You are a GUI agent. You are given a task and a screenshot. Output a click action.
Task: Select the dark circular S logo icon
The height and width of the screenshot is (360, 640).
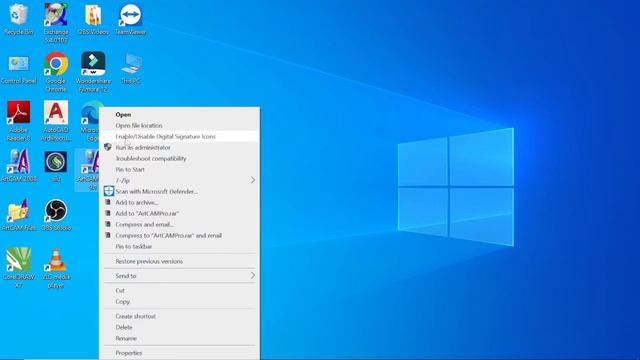click(56, 162)
